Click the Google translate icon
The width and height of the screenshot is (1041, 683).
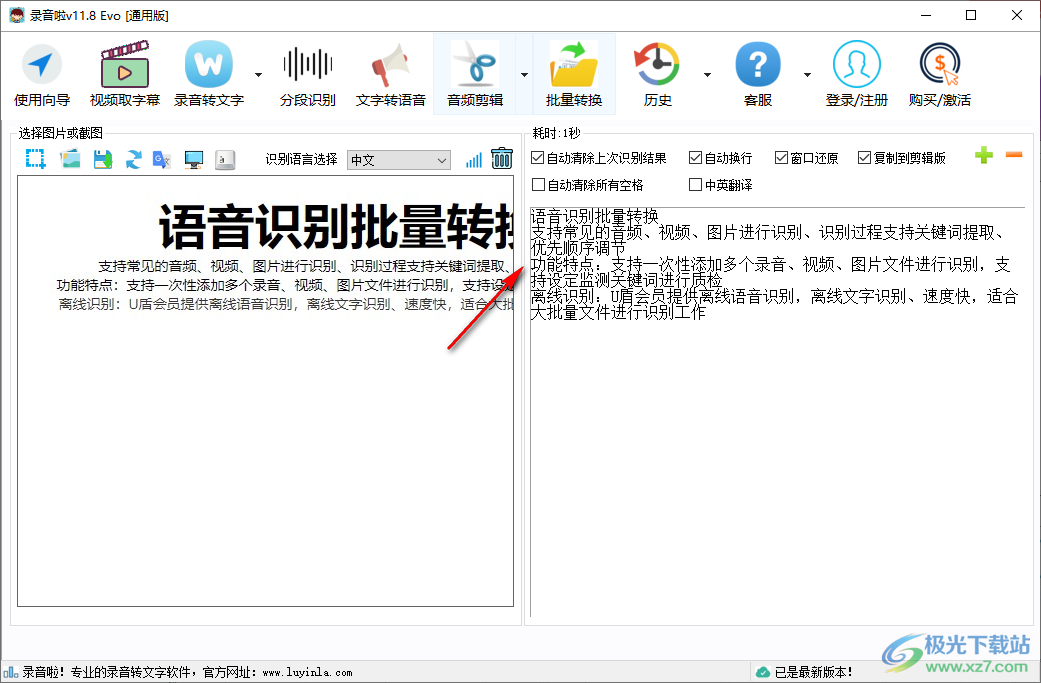[162, 159]
